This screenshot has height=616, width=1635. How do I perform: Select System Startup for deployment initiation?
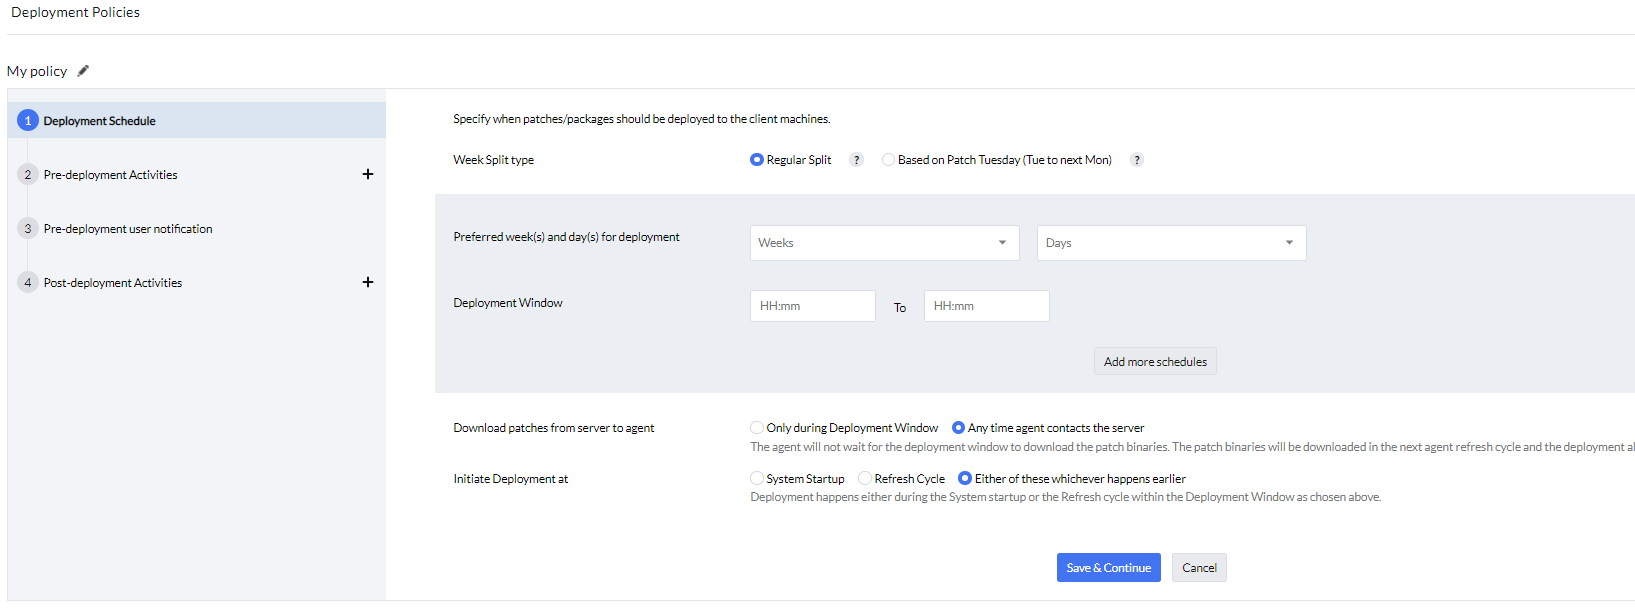pos(757,479)
